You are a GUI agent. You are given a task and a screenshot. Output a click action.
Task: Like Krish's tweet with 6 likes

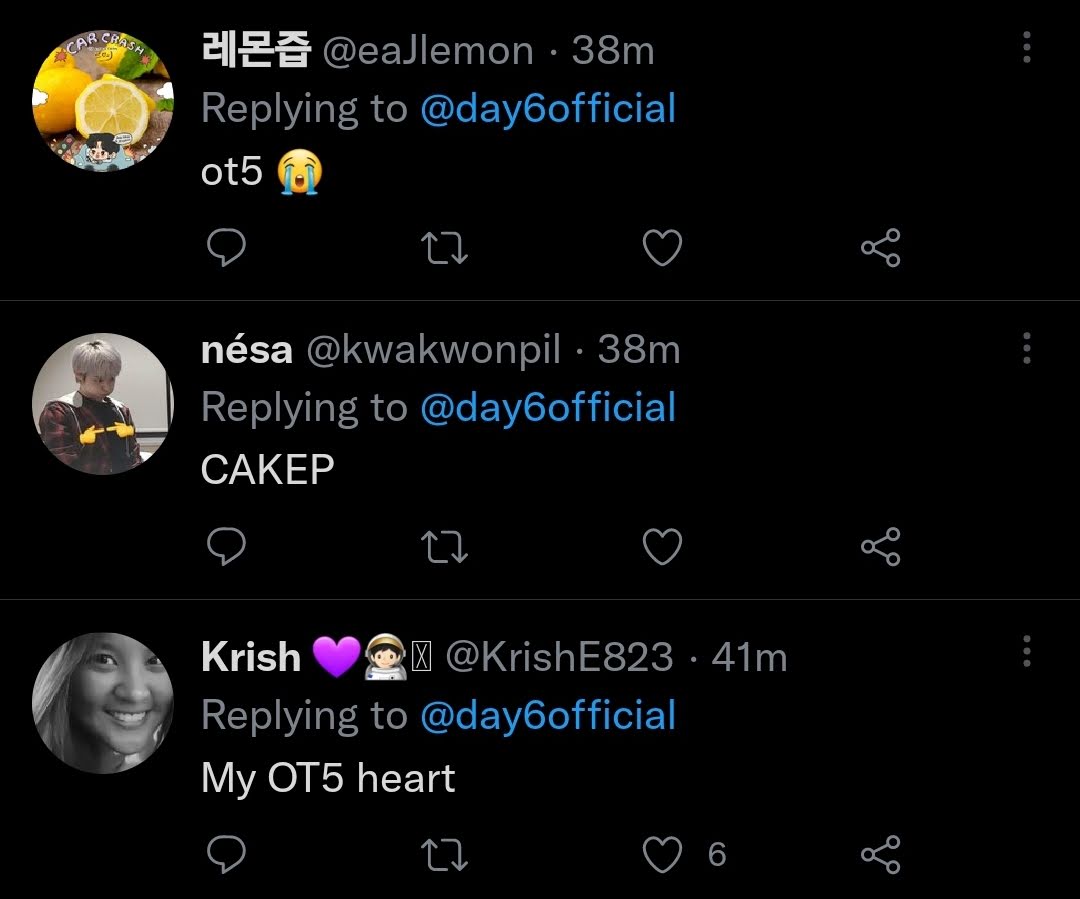(662, 855)
